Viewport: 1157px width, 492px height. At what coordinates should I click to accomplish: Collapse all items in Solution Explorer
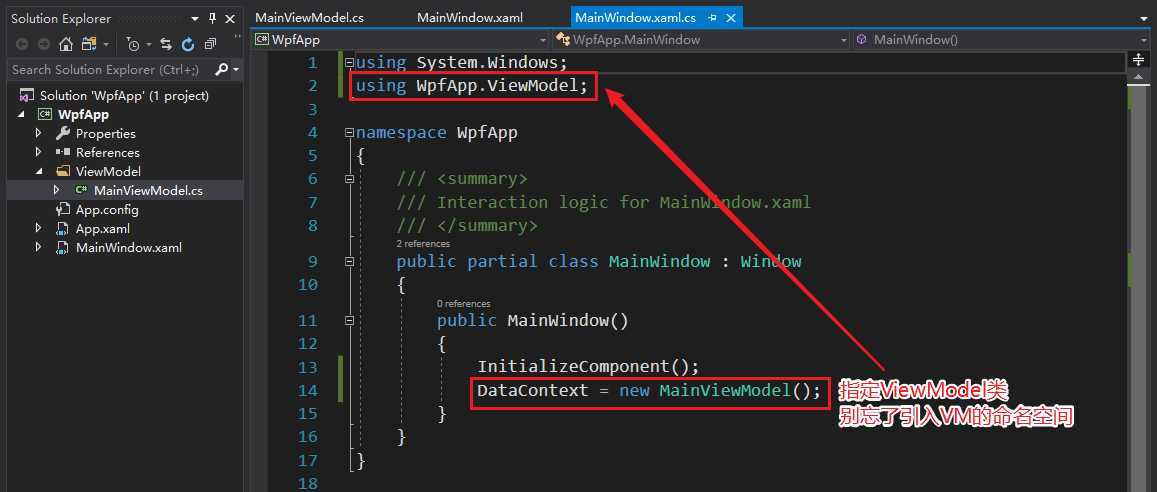(210, 44)
